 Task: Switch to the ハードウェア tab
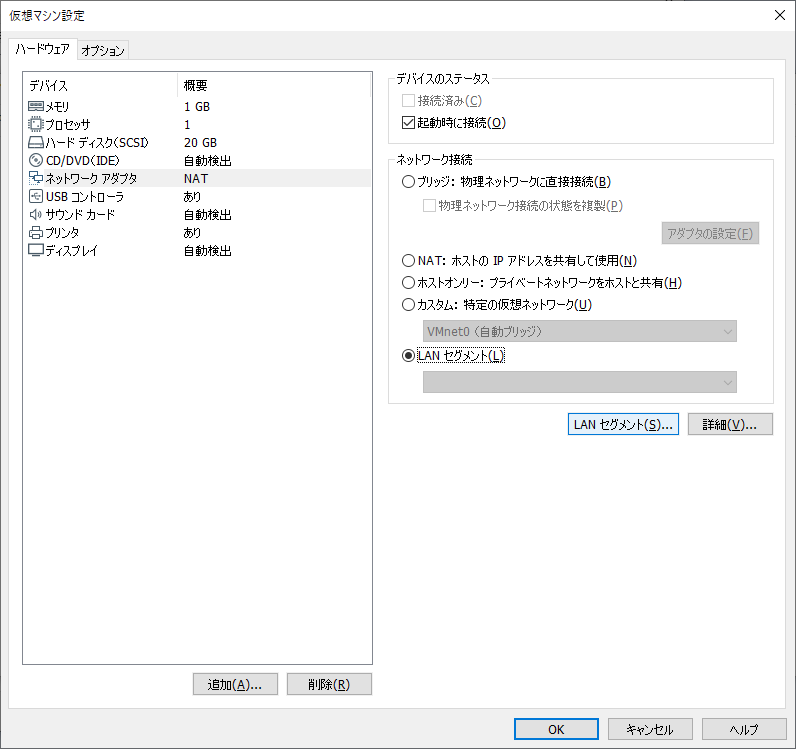(x=43, y=49)
